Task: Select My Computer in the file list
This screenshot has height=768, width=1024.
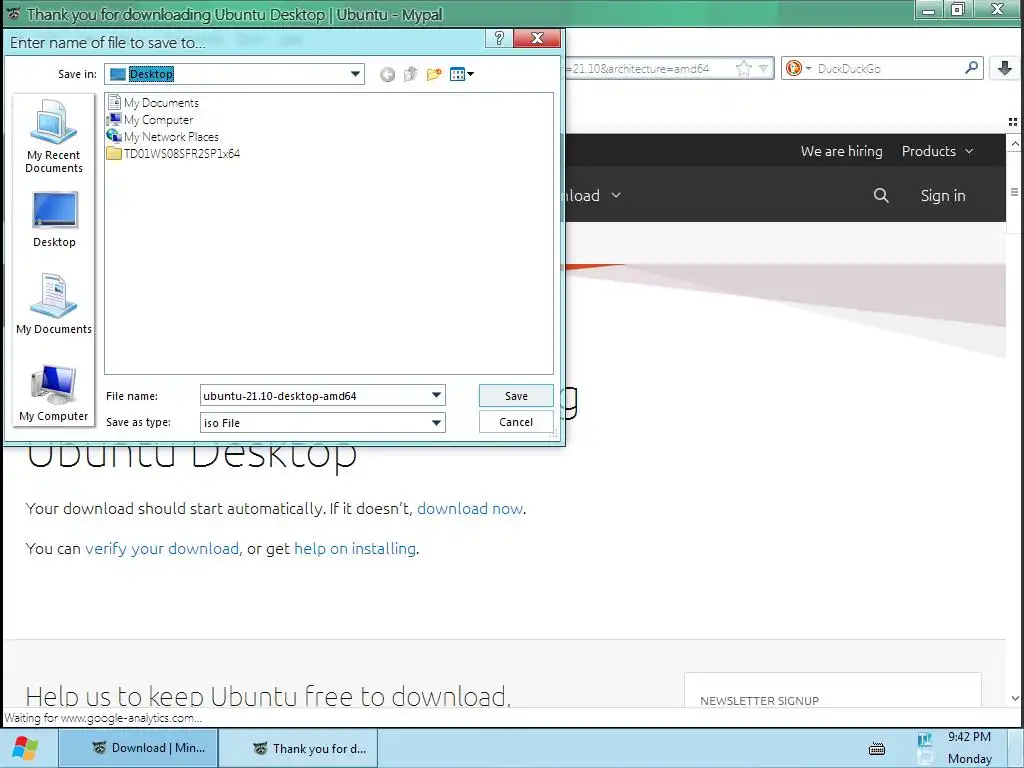Action: (x=150, y=120)
